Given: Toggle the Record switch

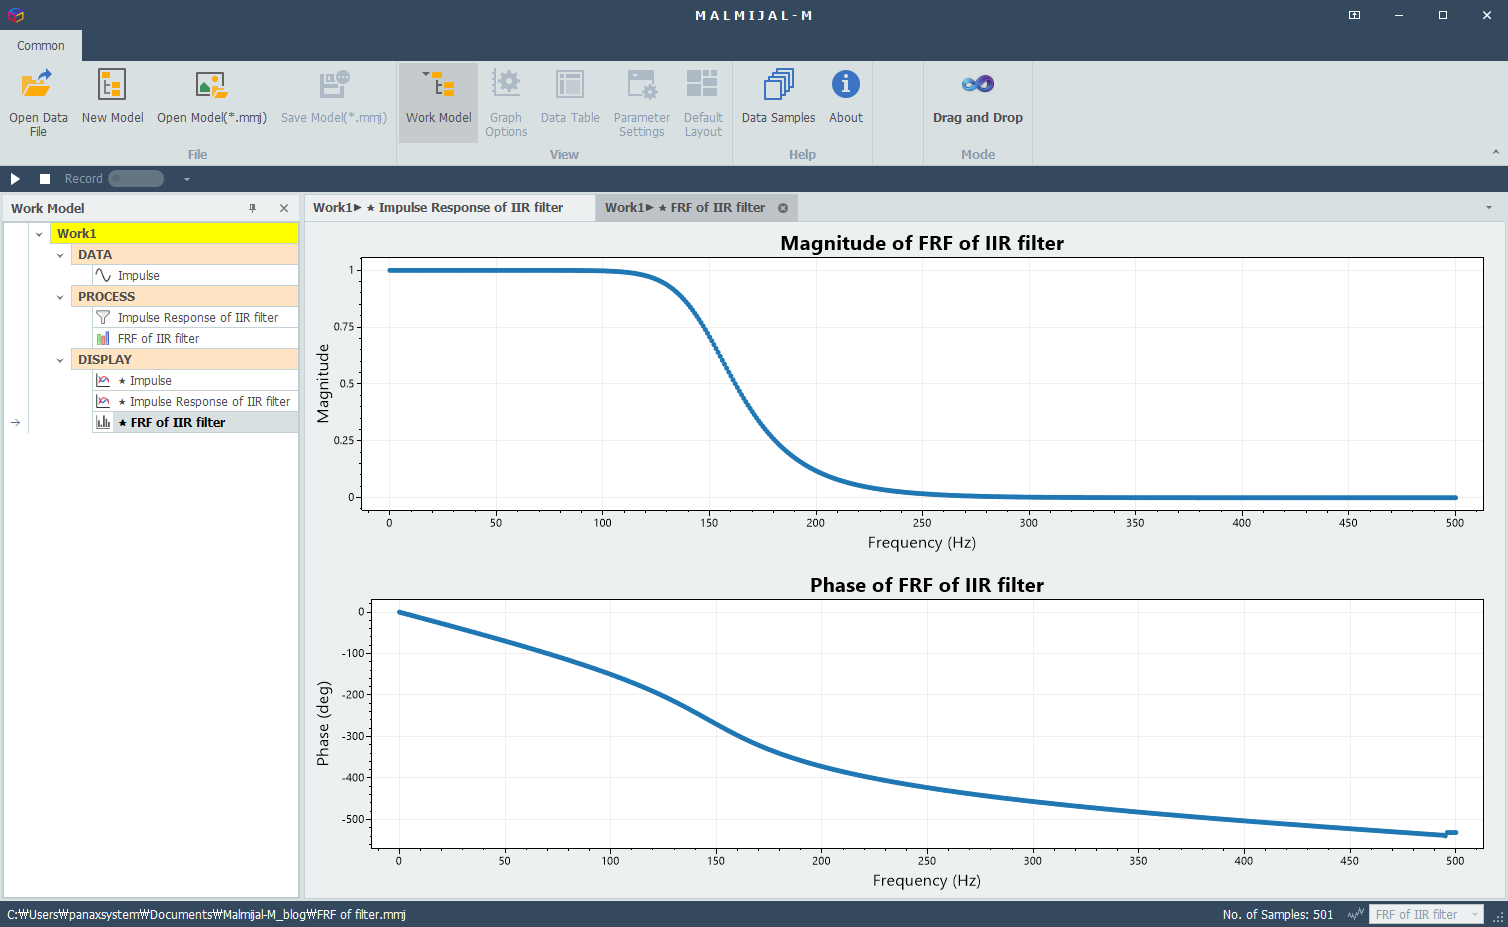Looking at the screenshot, I should [x=136, y=178].
